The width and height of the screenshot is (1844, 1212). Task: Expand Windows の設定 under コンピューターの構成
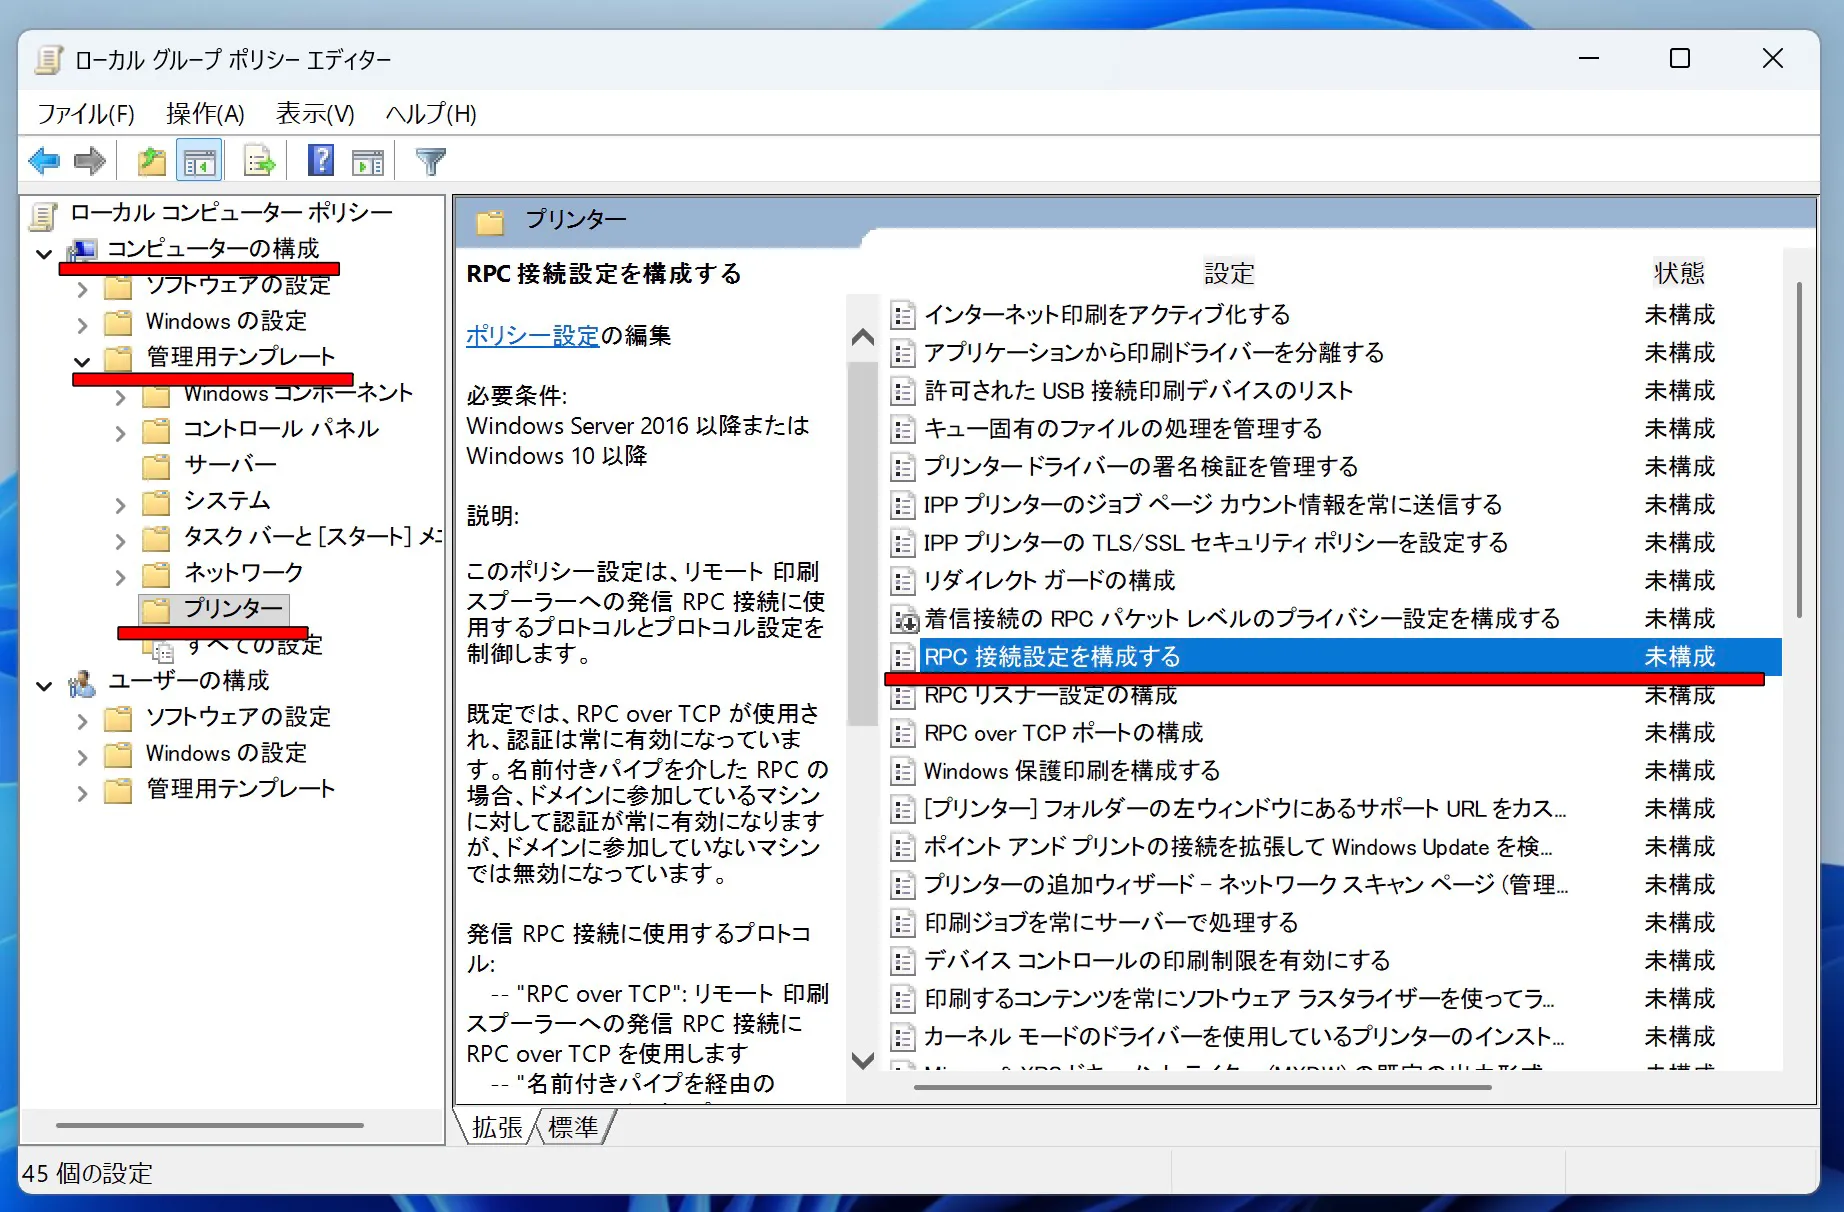(82, 325)
